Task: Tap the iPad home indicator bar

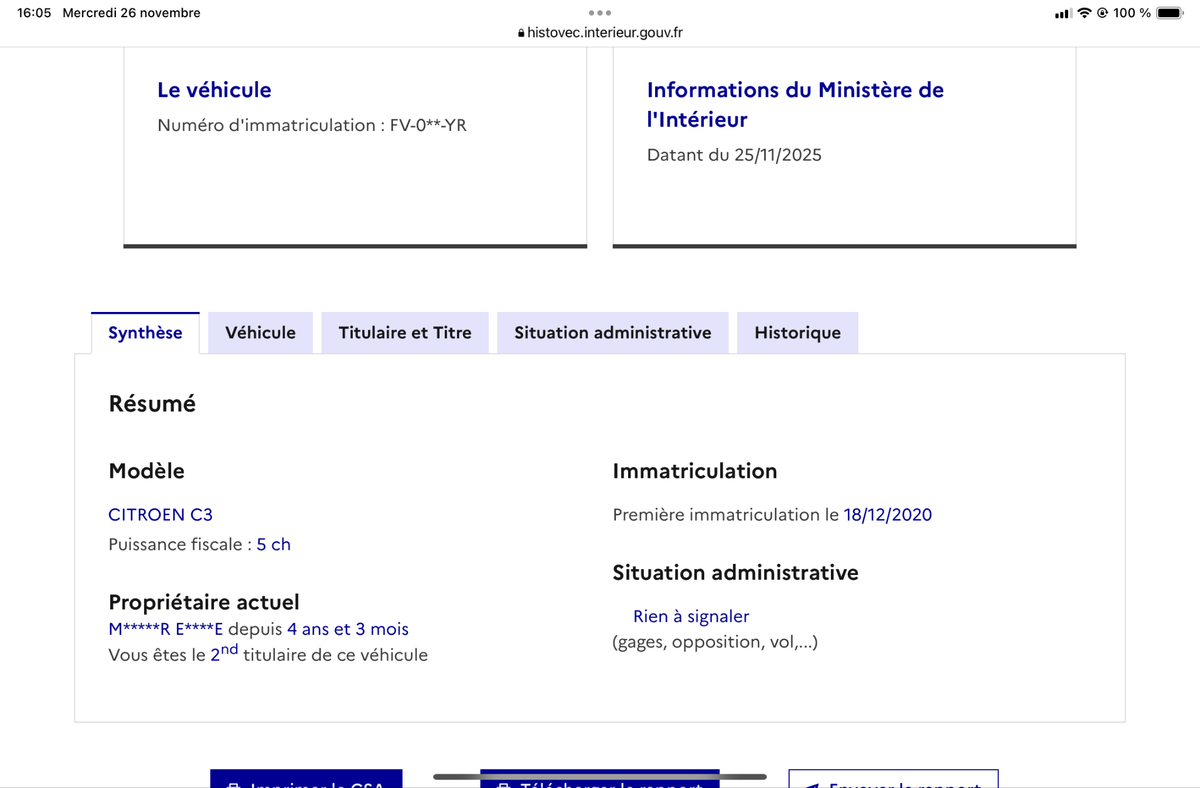Action: (x=599, y=776)
